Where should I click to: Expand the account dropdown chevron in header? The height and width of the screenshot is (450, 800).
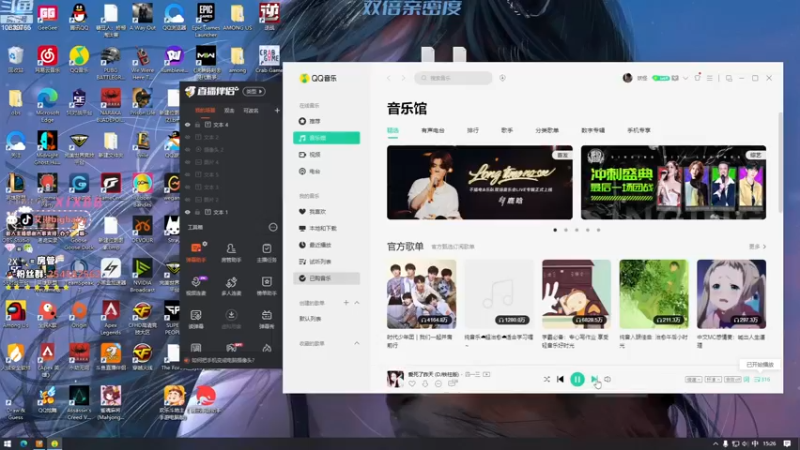[685, 78]
